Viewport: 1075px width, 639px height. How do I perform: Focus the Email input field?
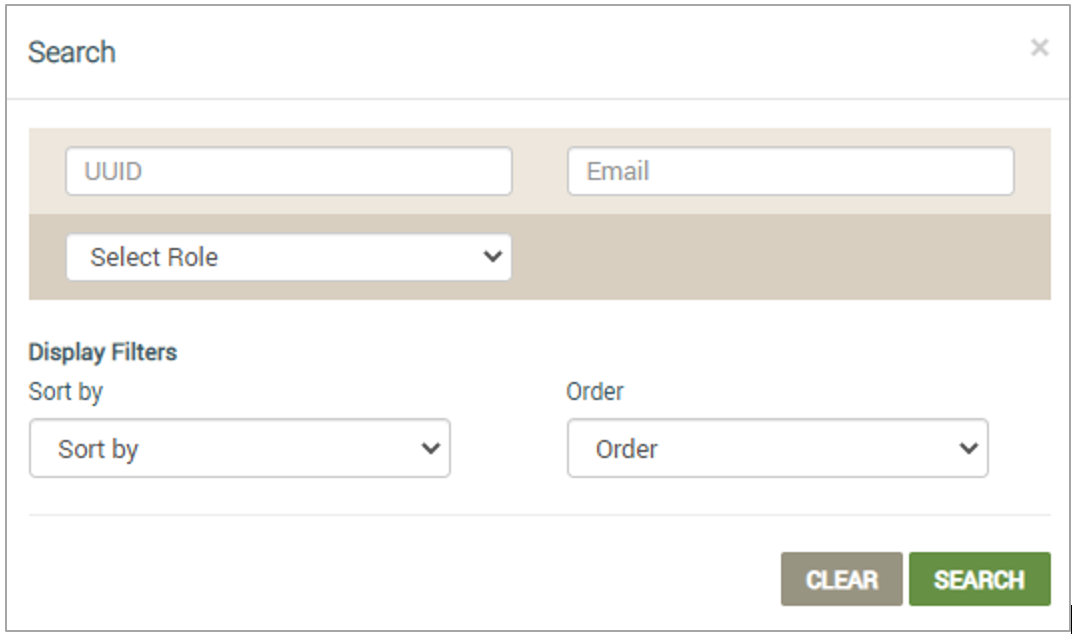click(790, 171)
